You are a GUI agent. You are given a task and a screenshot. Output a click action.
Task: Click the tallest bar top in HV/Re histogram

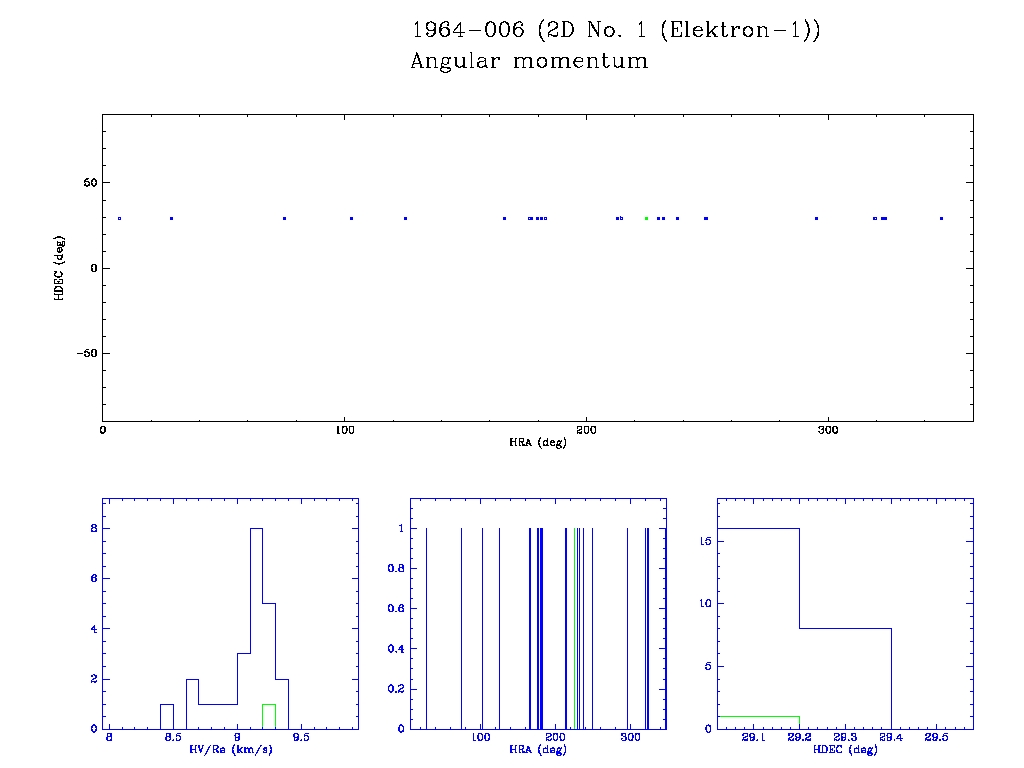point(256,528)
